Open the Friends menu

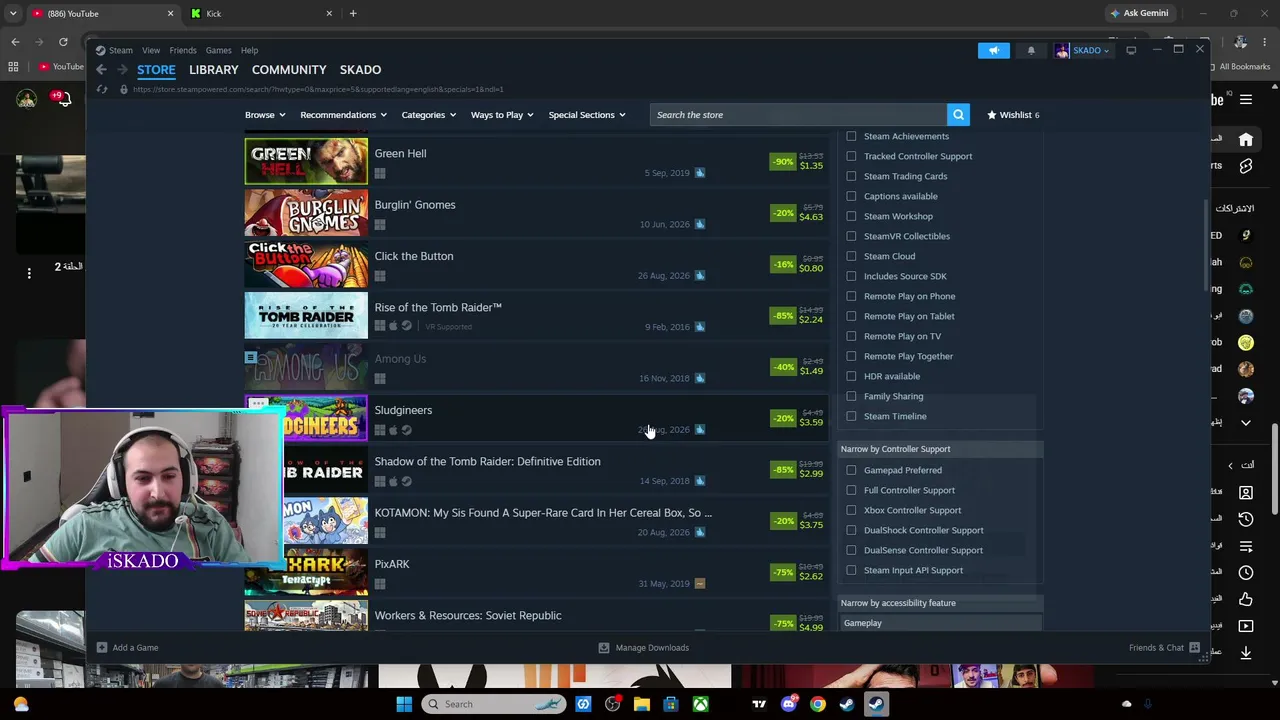click(183, 50)
